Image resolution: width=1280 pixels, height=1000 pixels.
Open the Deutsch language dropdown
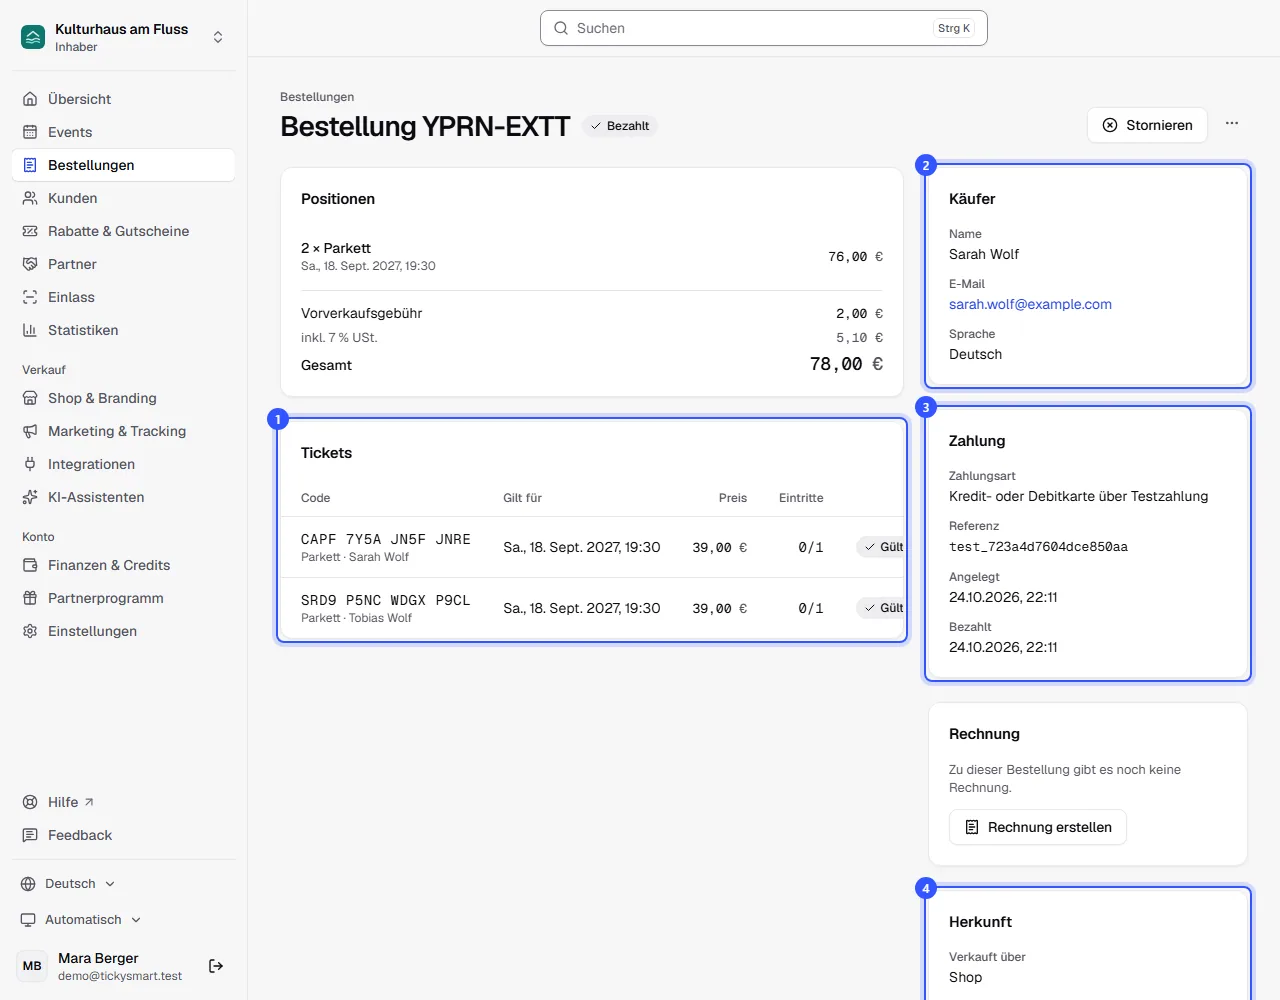(x=68, y=884)
